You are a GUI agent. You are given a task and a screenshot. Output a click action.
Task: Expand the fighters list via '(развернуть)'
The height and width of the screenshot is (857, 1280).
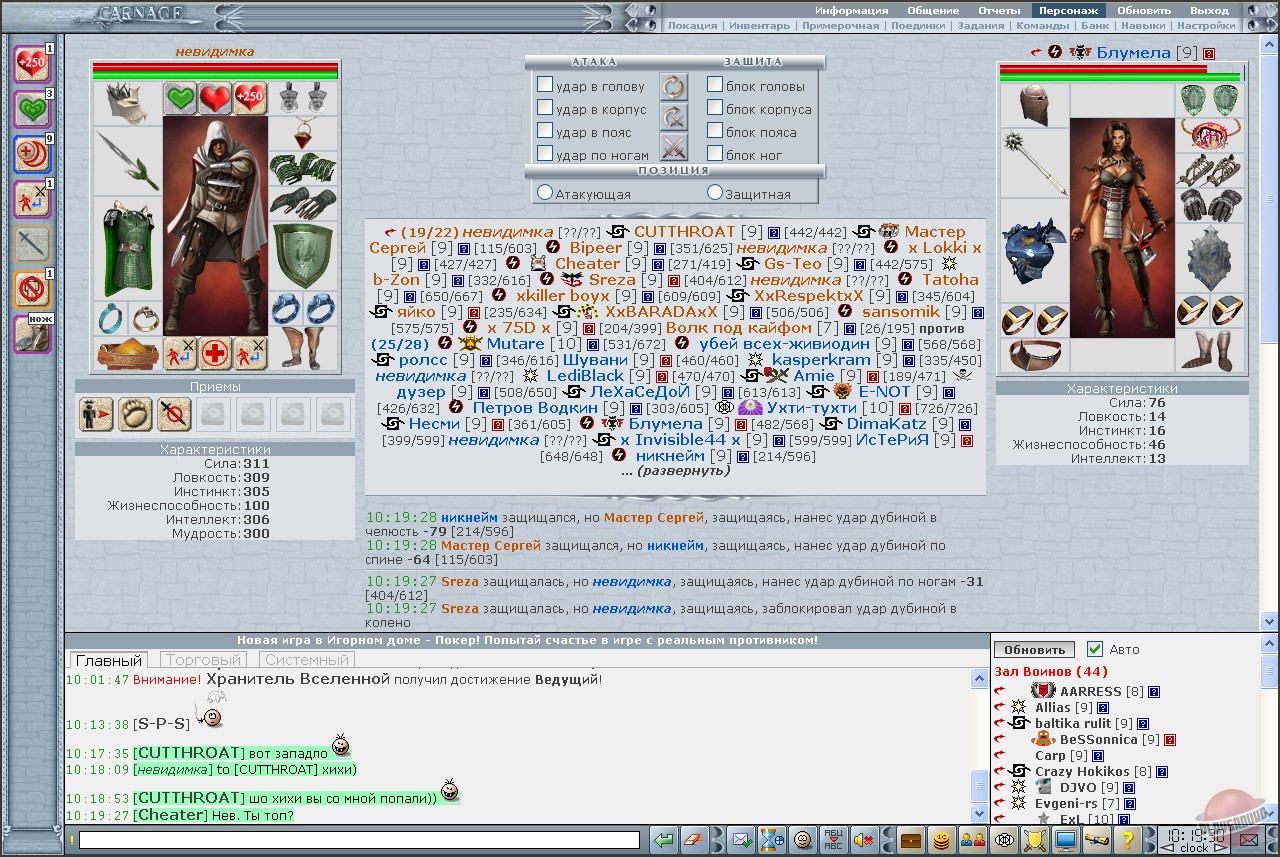pos(675,471)
